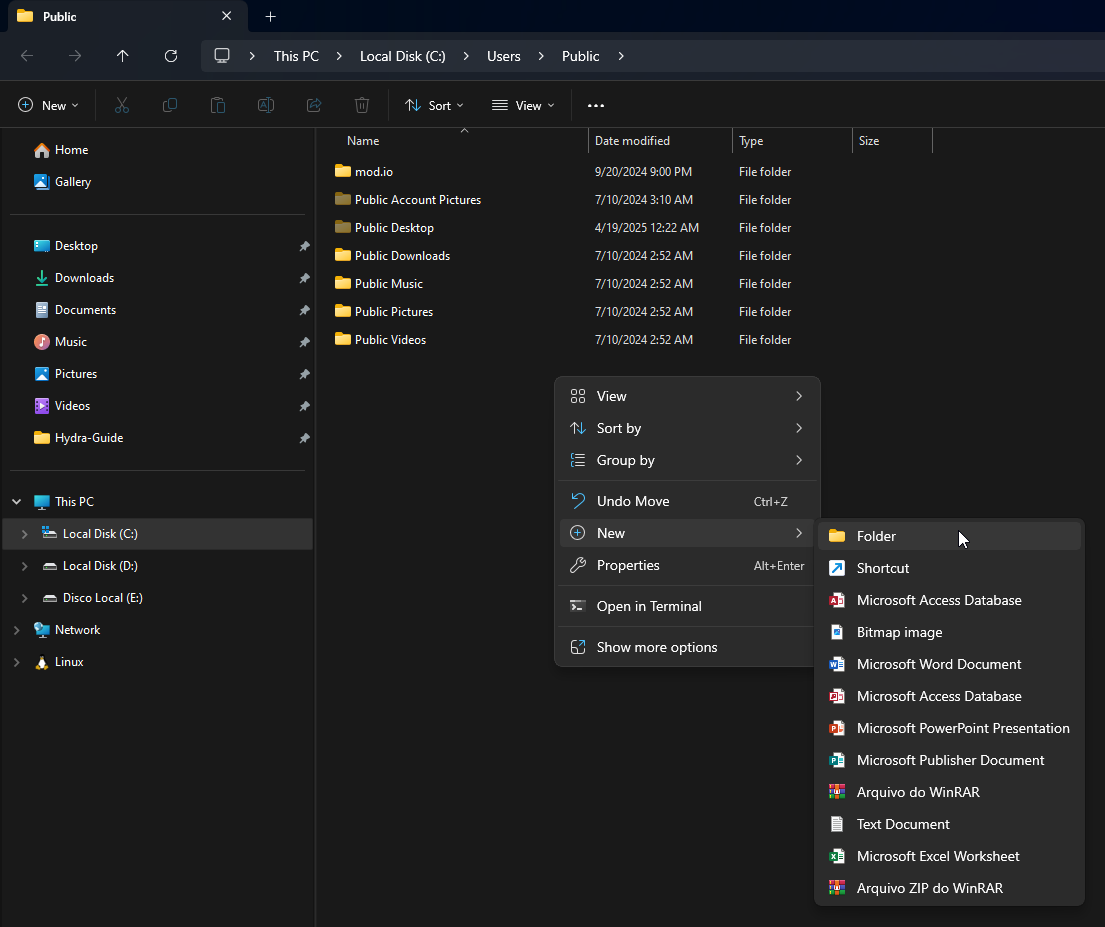Click Show more options in context menu
The height and width of the screenshot is (927, 1105).
point(687,647)
